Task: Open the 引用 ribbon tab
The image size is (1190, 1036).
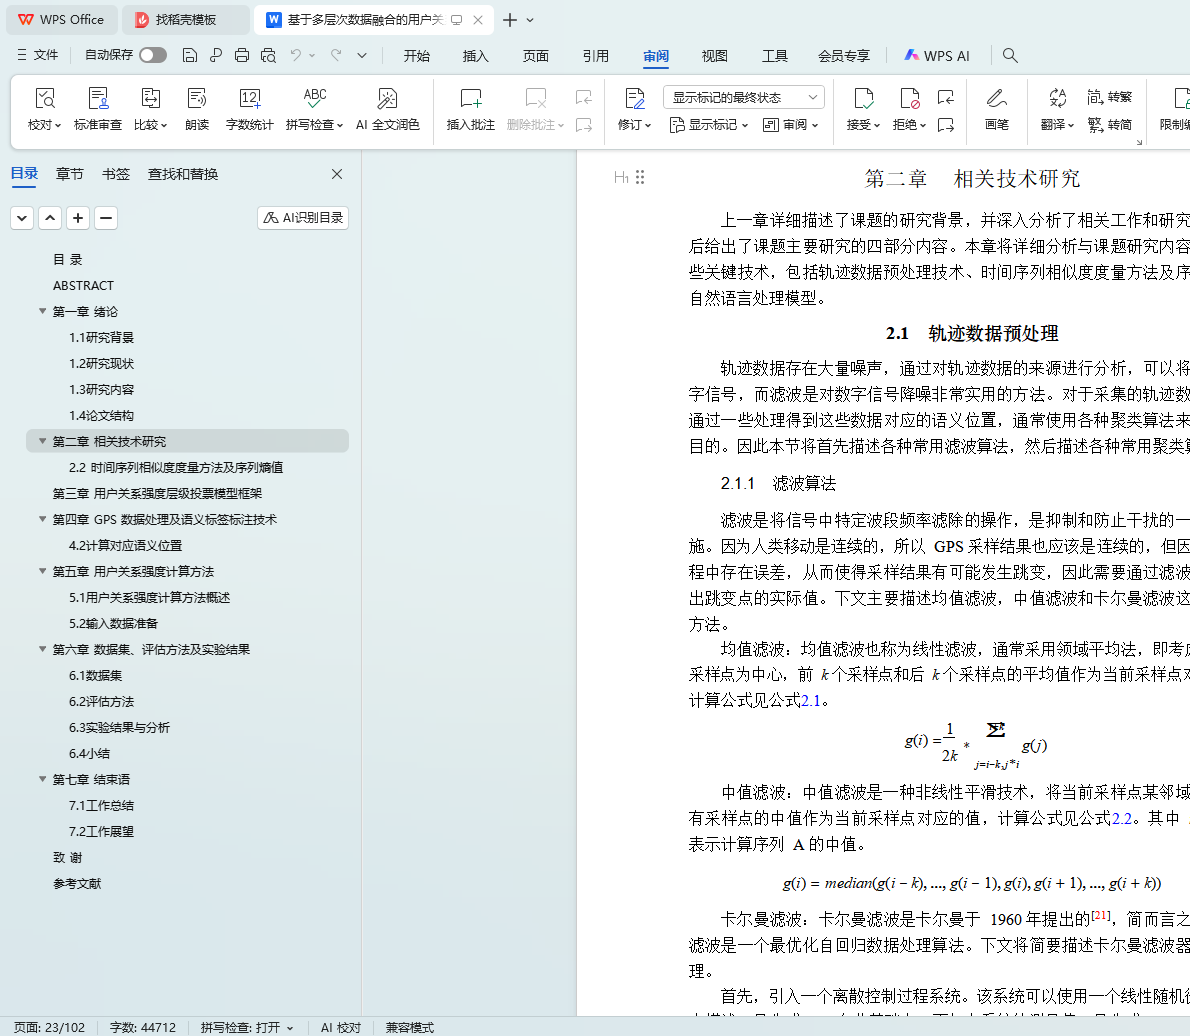Action: [x=595, y=56]
